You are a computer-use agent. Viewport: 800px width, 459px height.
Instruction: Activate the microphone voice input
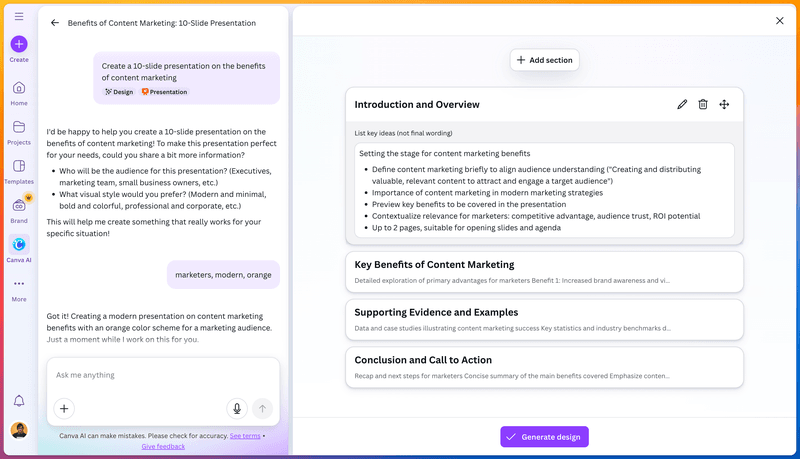coord(237,409)
